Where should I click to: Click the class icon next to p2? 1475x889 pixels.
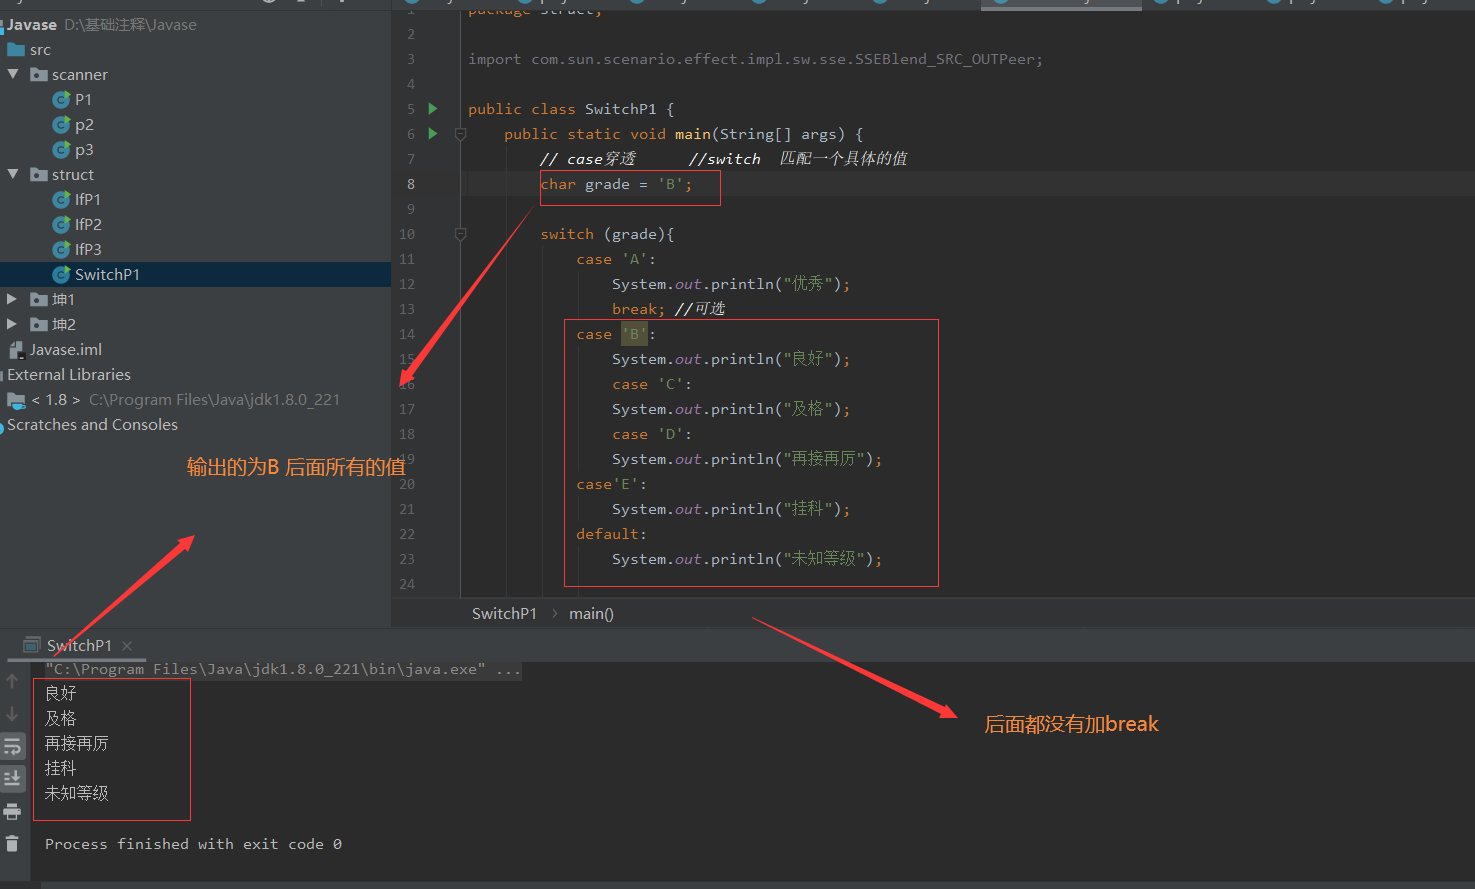pyautogui.click(x=61, y=124)
